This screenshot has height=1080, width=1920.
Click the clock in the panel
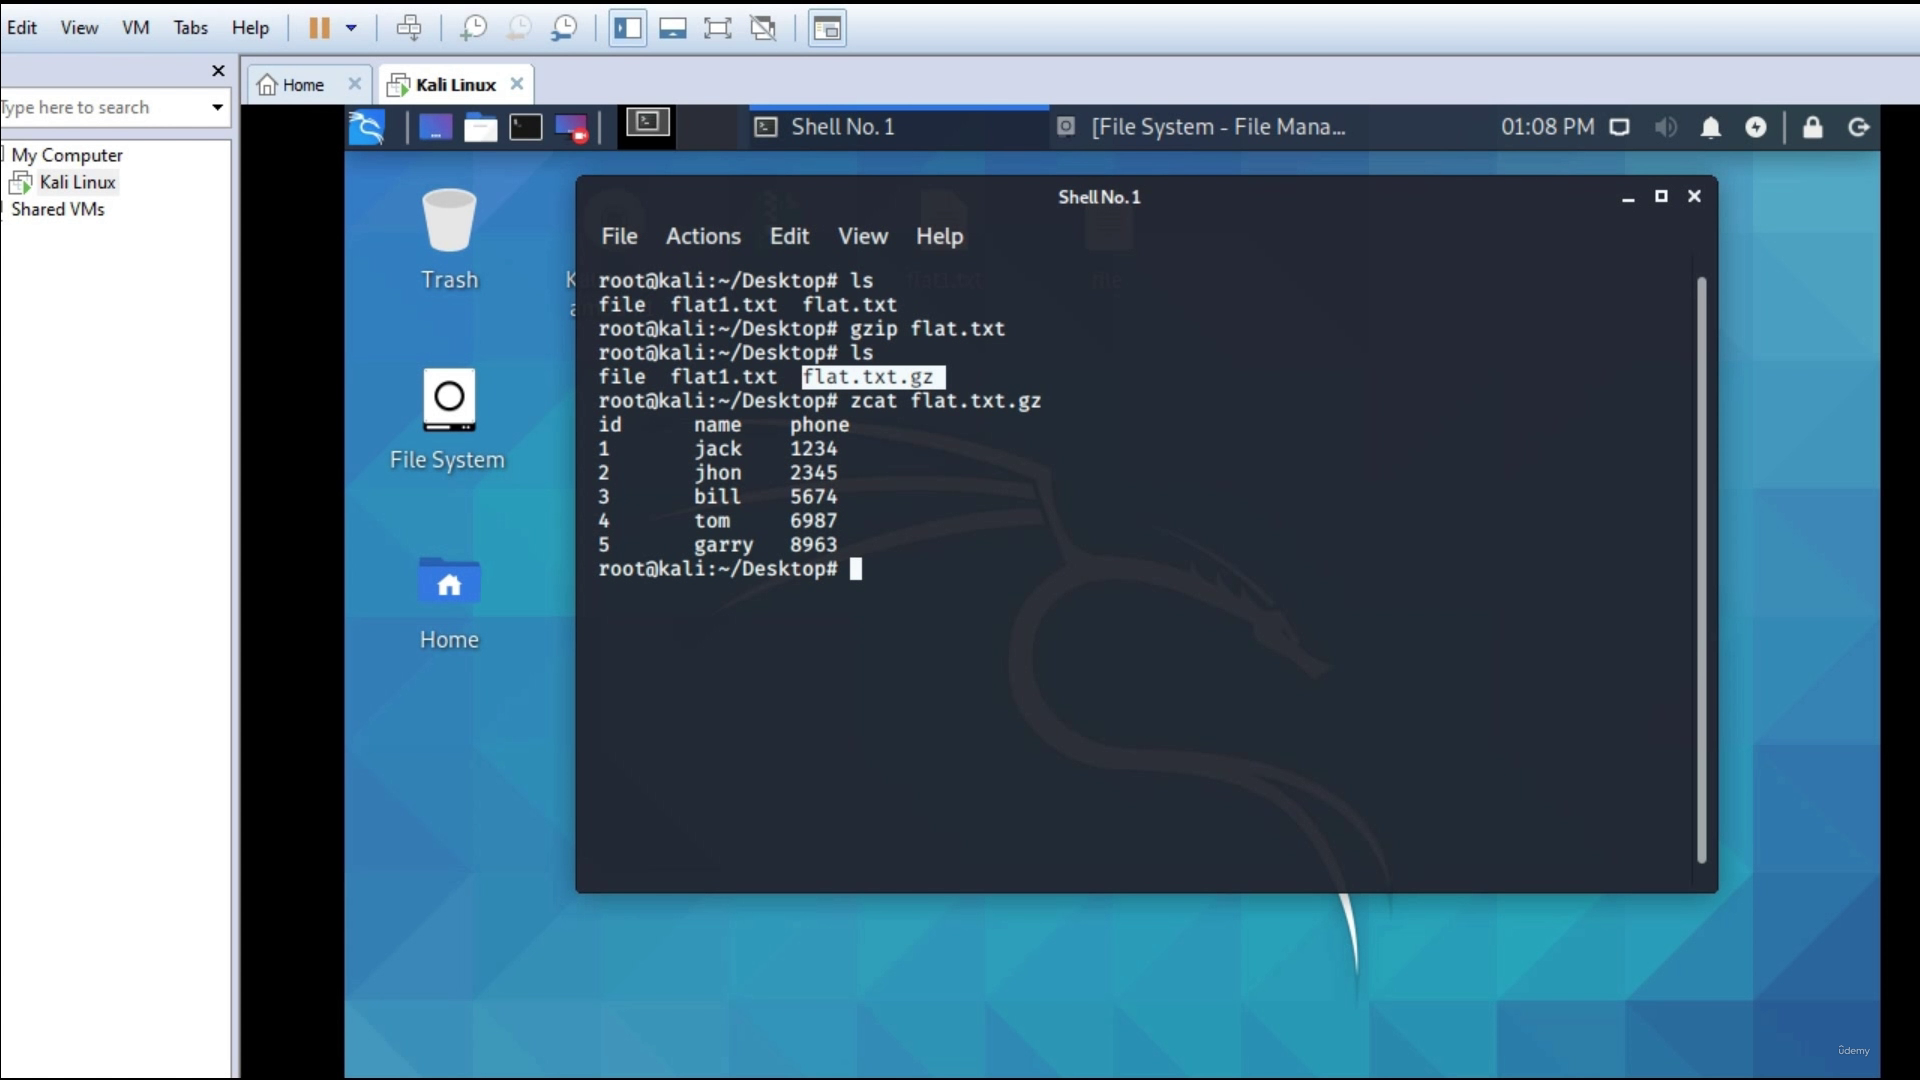coord(1547,127)
